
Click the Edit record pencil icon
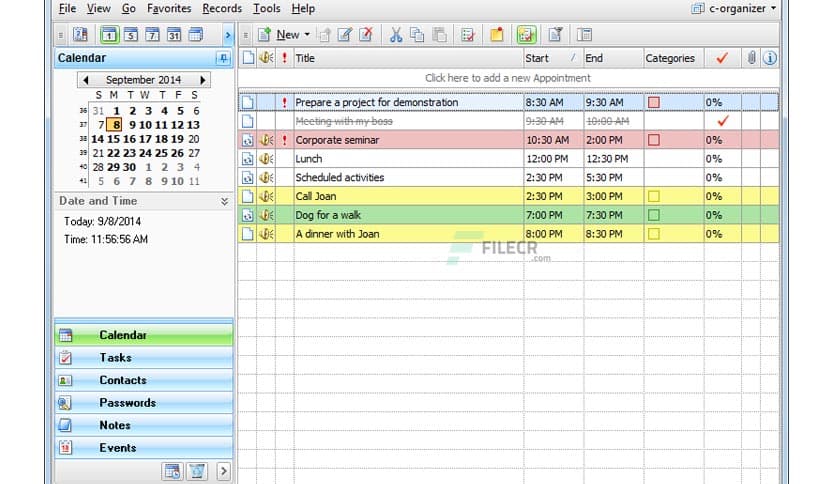pos(345,35)
